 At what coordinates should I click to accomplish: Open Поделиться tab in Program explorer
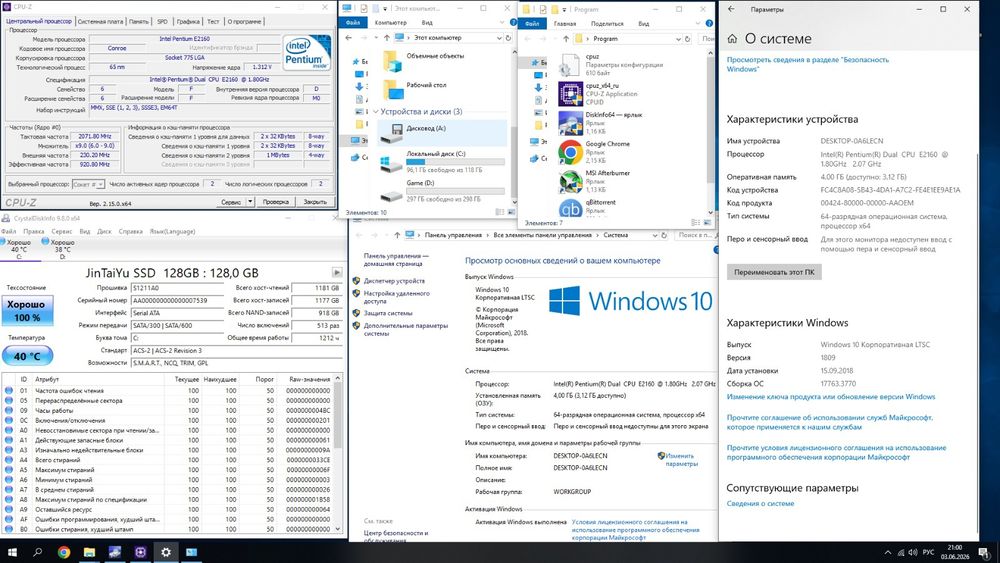607,24
